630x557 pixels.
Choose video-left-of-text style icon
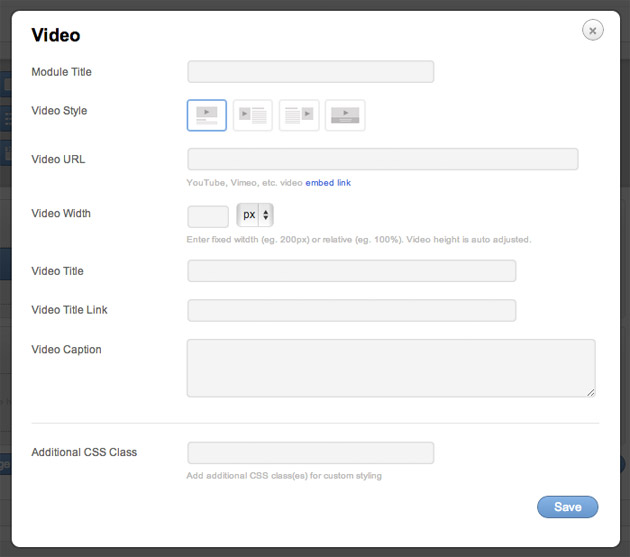click(253, 115)
